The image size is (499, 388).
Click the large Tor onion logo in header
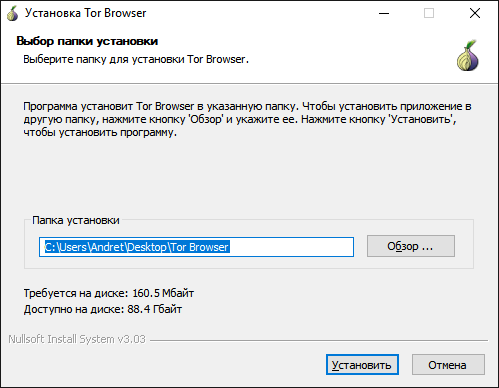(468, 55)
